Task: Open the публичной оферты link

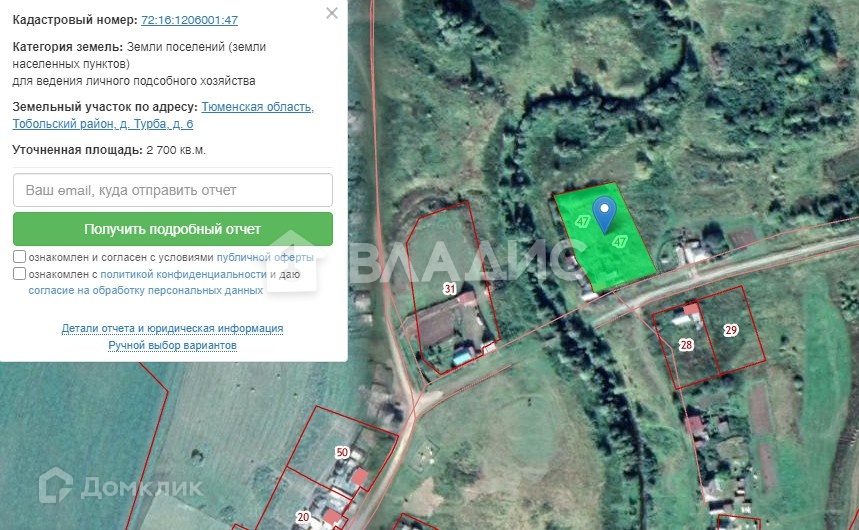Action: click(265, 257)
